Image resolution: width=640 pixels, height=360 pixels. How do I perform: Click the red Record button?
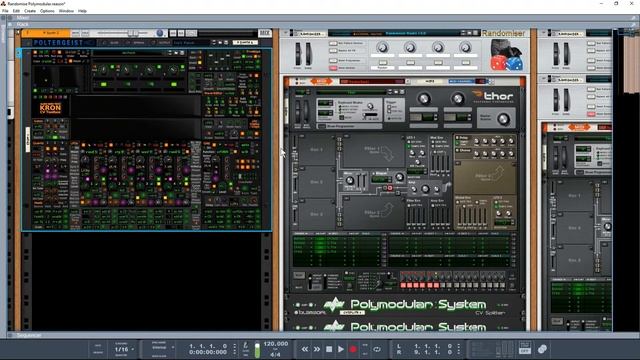coord(353,349)
